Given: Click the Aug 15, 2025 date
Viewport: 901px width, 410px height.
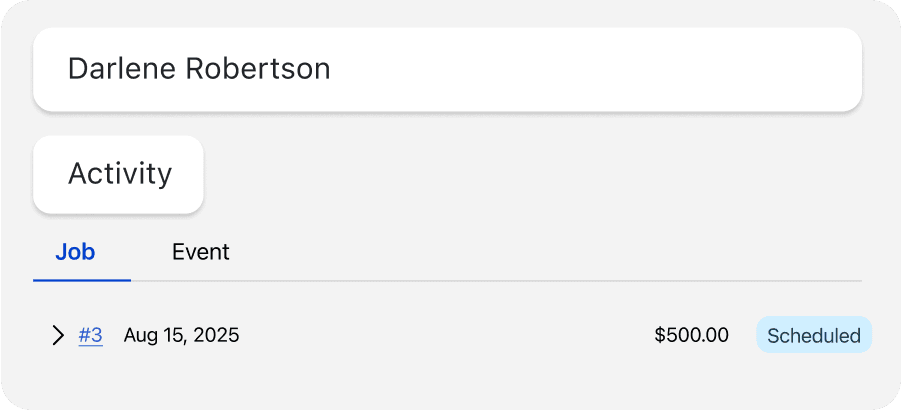Looking at the screenshot, I should click(x=181, y=335).
